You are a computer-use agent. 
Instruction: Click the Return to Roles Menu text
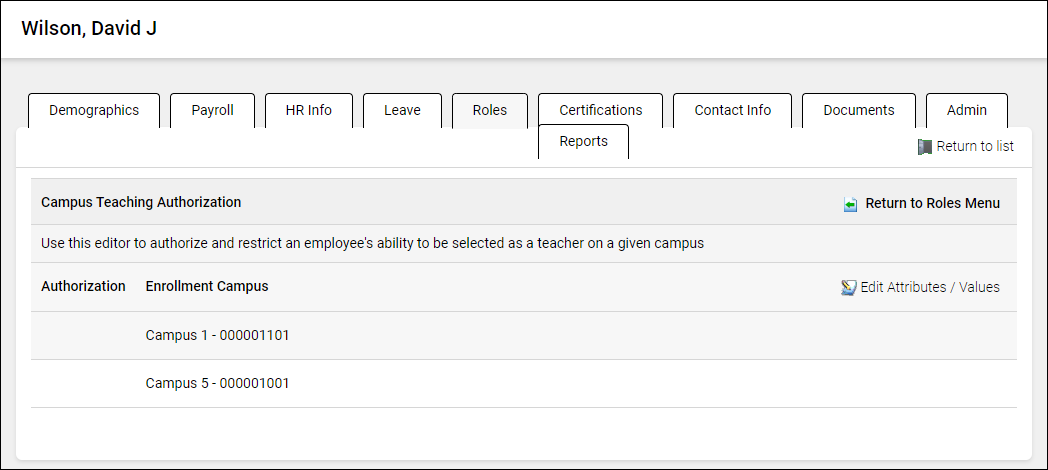932,203
